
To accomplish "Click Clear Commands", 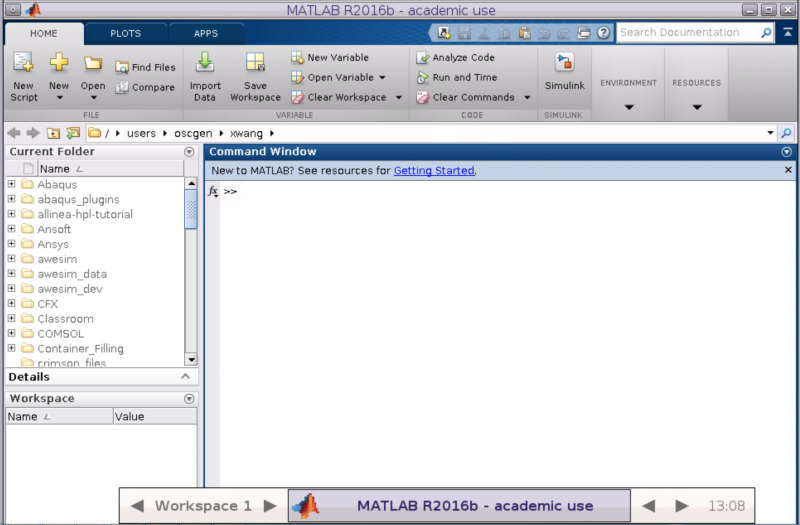I will 465,97.
